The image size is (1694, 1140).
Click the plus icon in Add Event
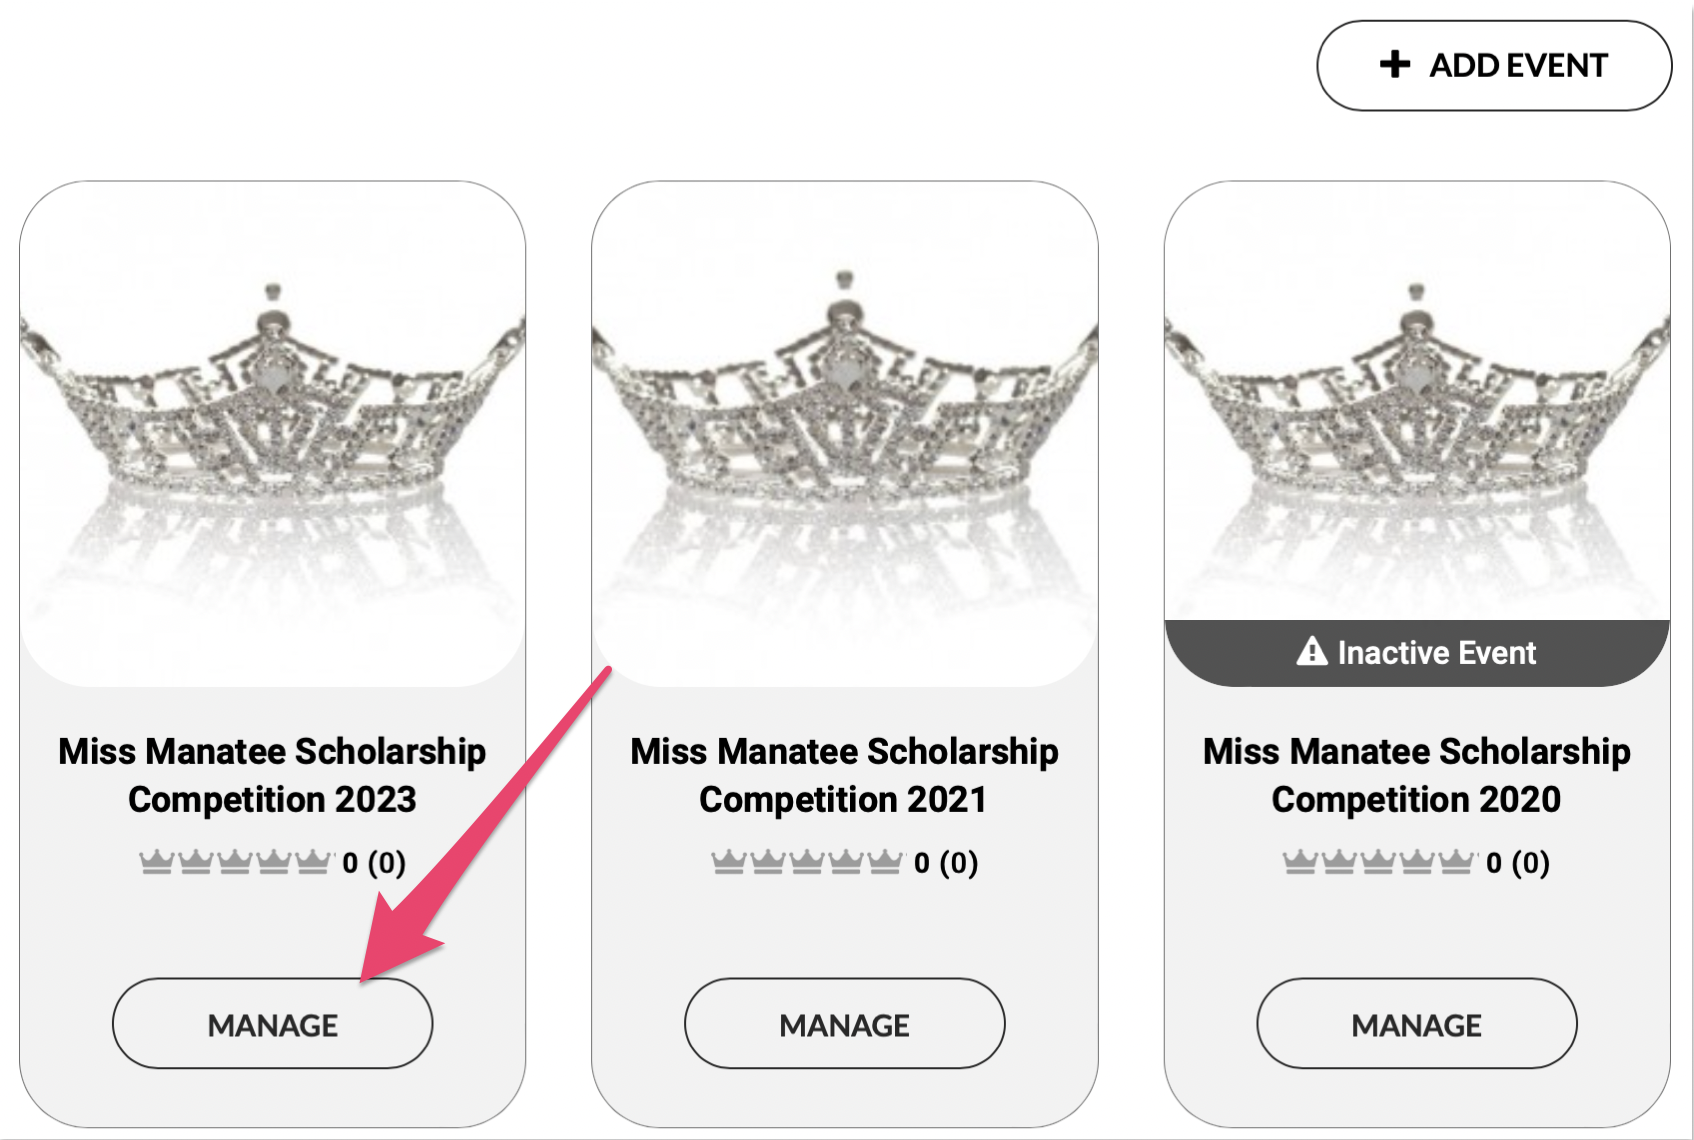1394,65
